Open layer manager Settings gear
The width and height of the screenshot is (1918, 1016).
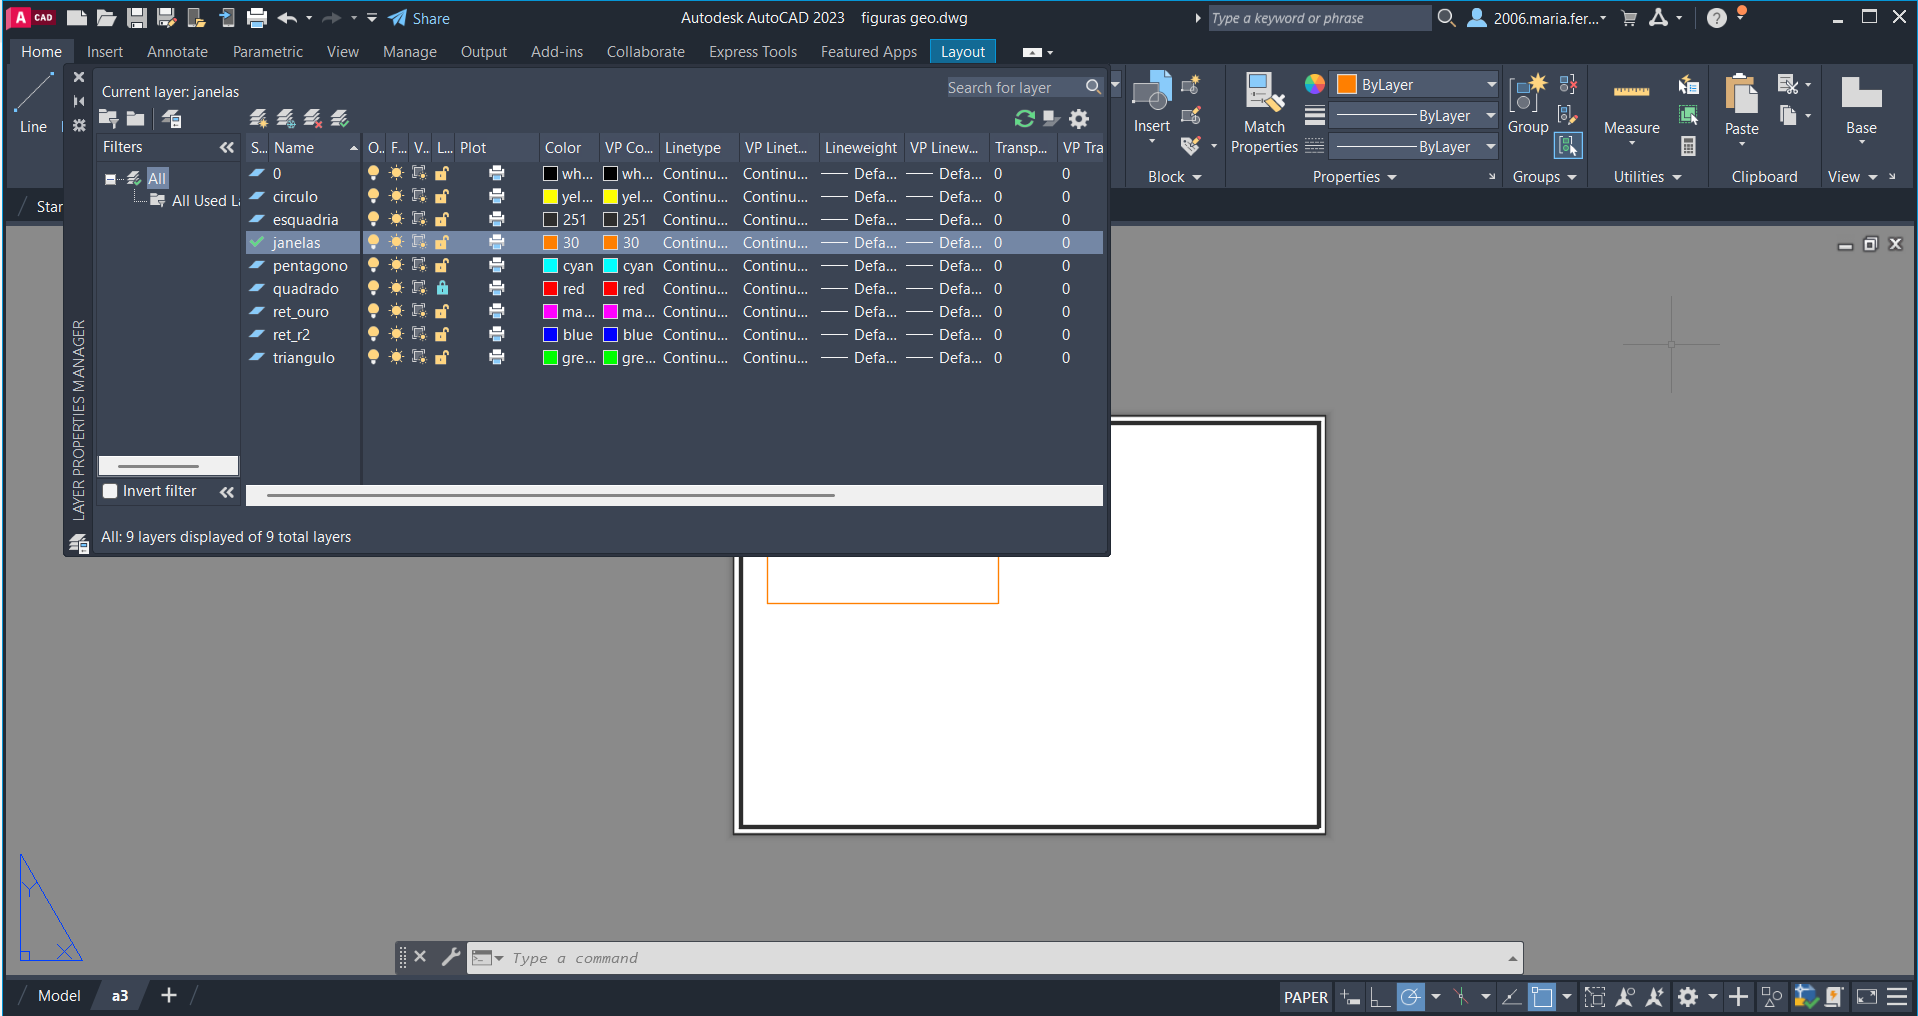coord(1079,119)
